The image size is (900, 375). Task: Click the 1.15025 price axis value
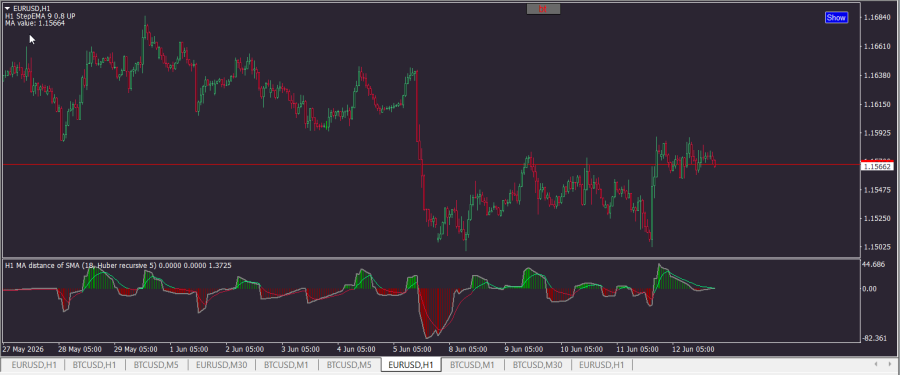[876, 247]
